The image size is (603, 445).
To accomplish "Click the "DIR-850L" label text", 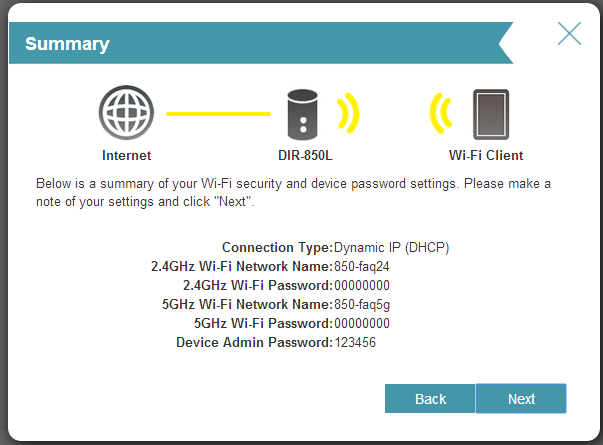I will tap(306, 156).
